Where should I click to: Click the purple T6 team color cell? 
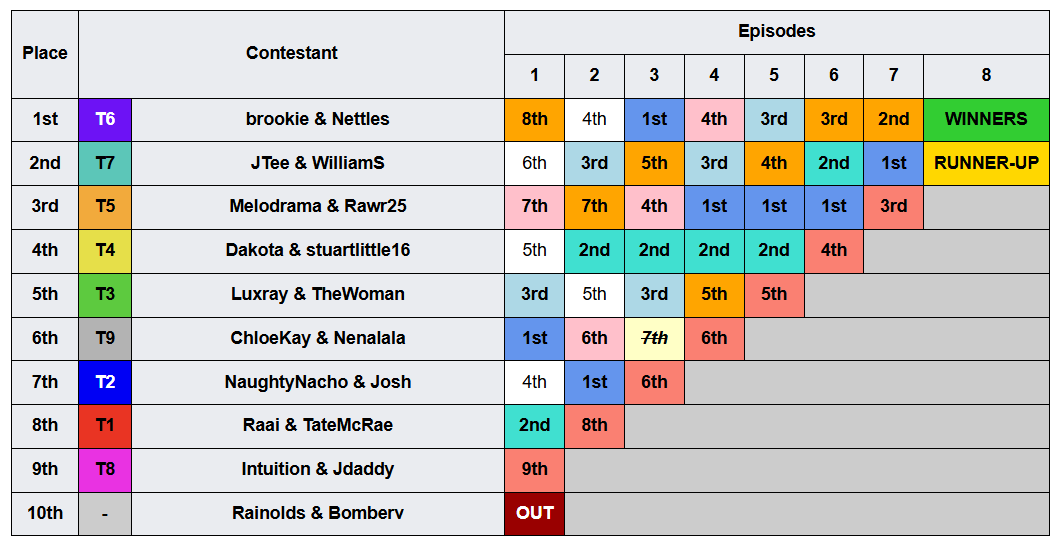(x=105, y=119)
